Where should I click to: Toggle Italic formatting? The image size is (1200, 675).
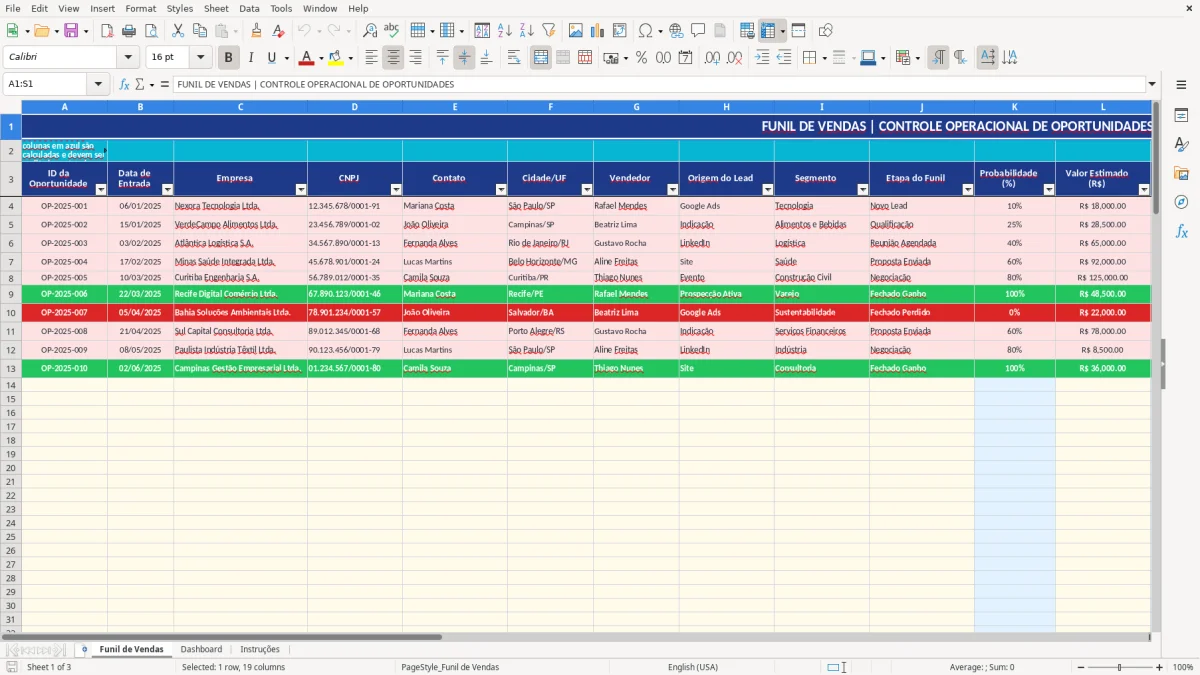point(251,58)
